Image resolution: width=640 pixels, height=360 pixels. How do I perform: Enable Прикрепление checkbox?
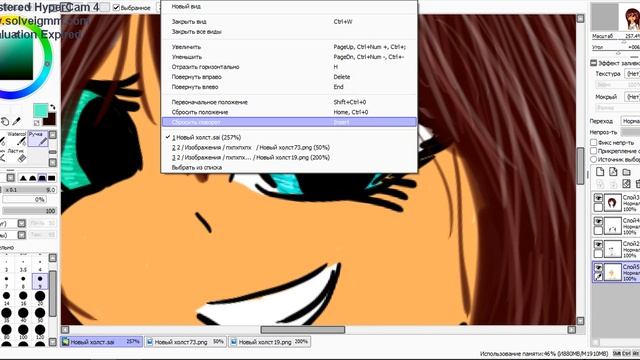tap(593, 151)
